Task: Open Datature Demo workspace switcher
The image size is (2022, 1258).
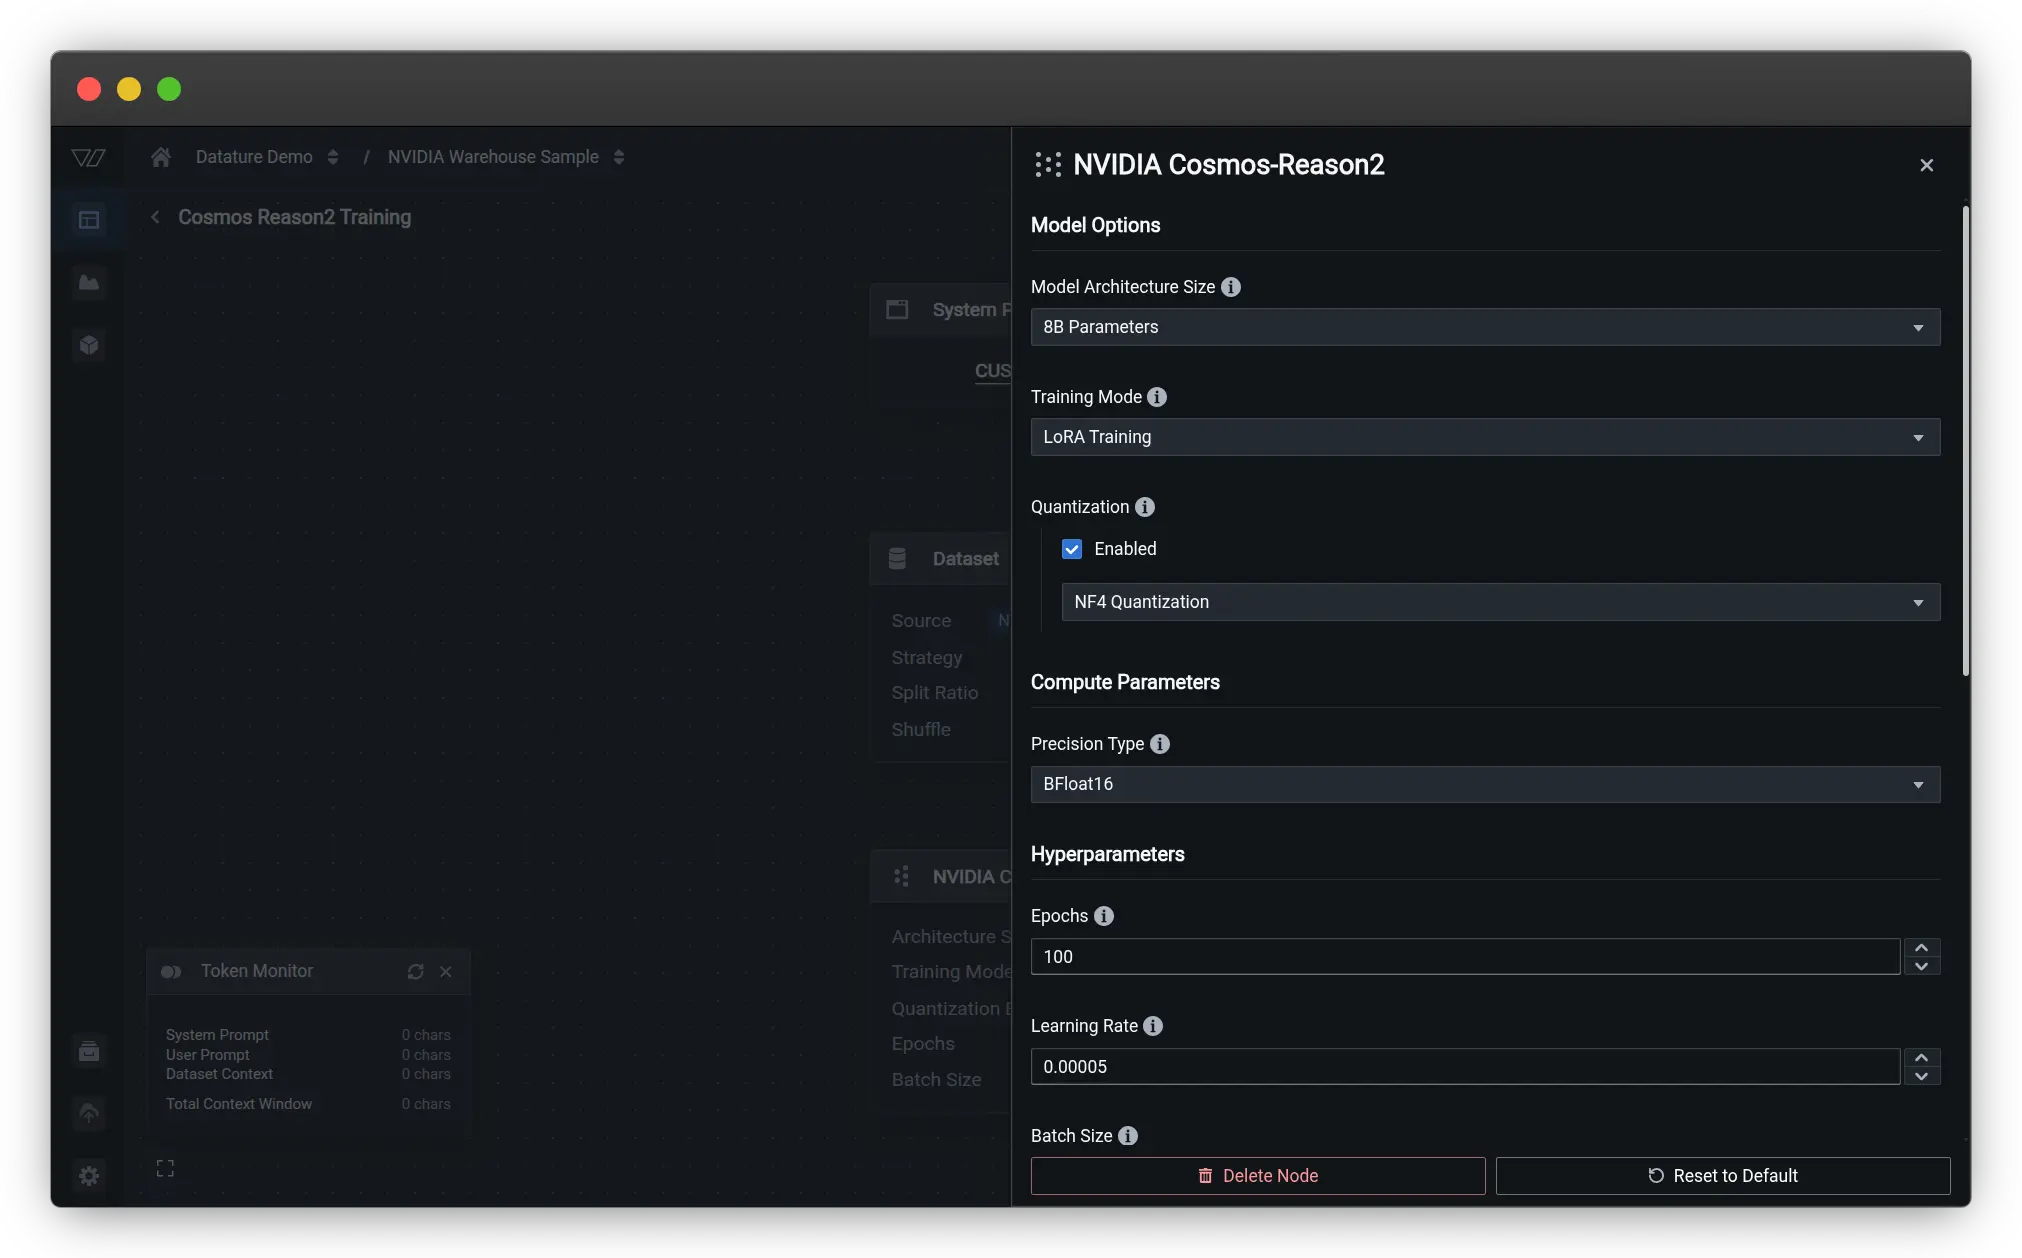Action: [x=333, y=157]
